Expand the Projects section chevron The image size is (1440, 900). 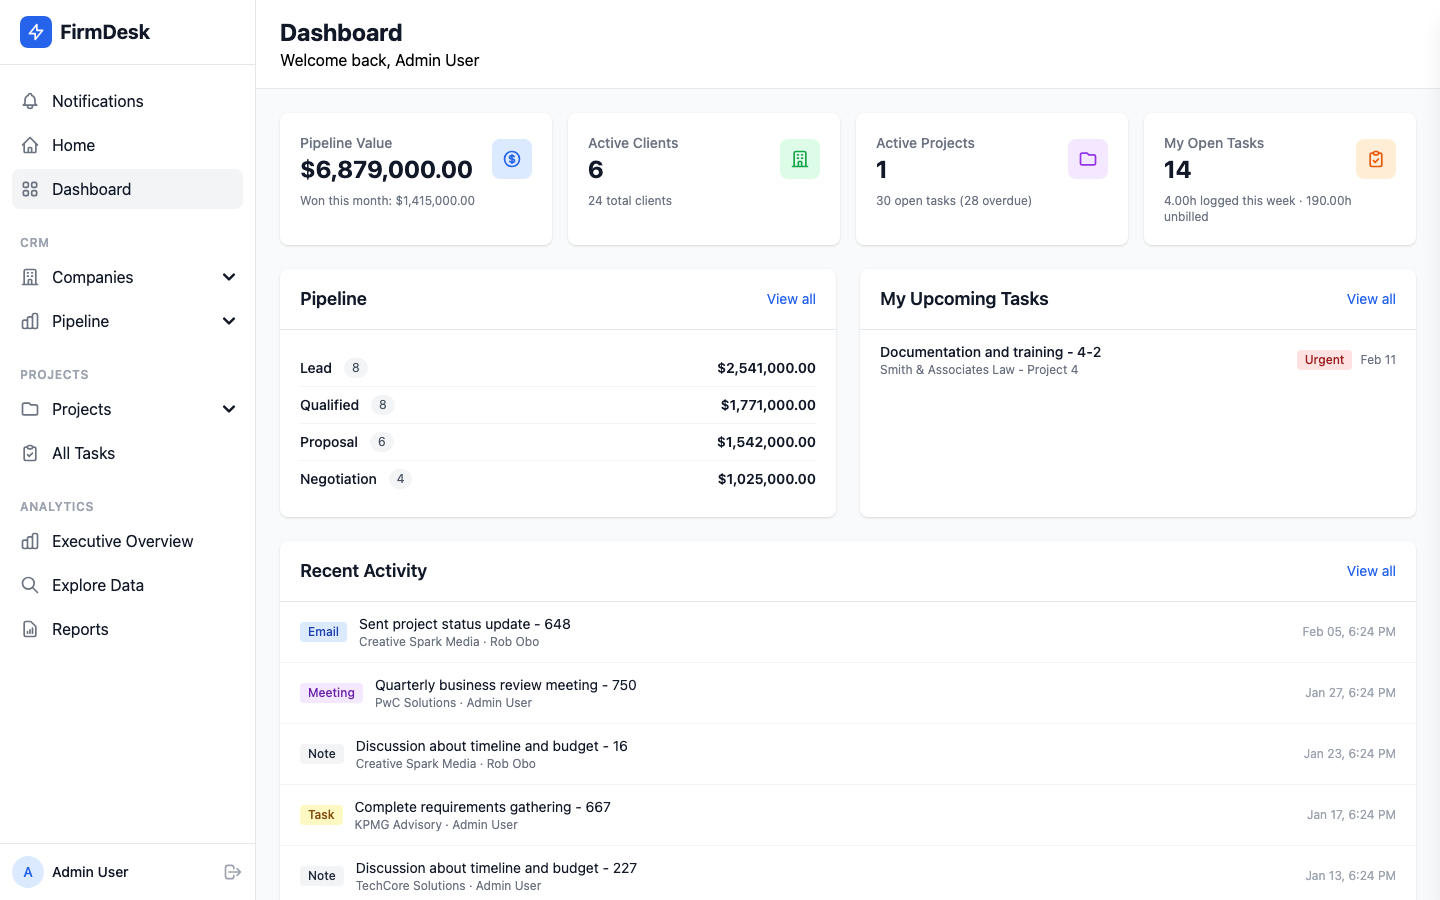[229, 409]
